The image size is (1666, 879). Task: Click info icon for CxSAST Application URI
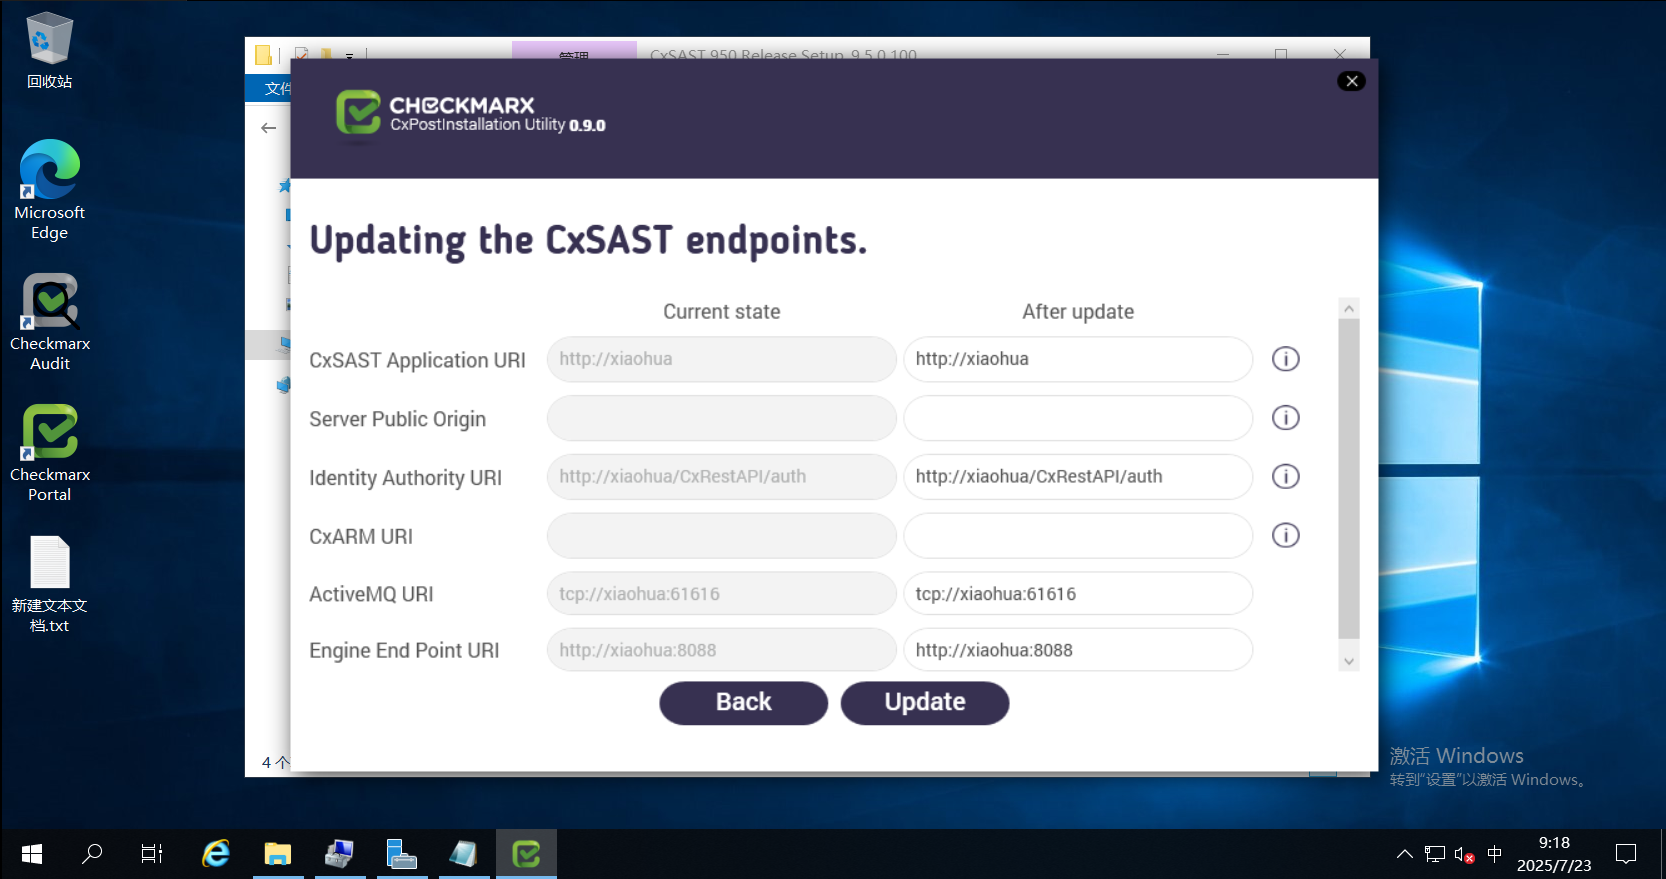(1285, 359)
